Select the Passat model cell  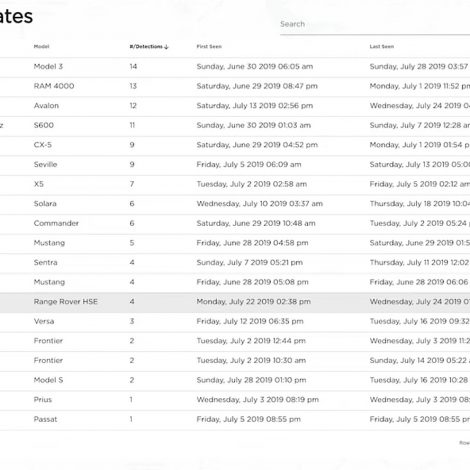point(45,419)
